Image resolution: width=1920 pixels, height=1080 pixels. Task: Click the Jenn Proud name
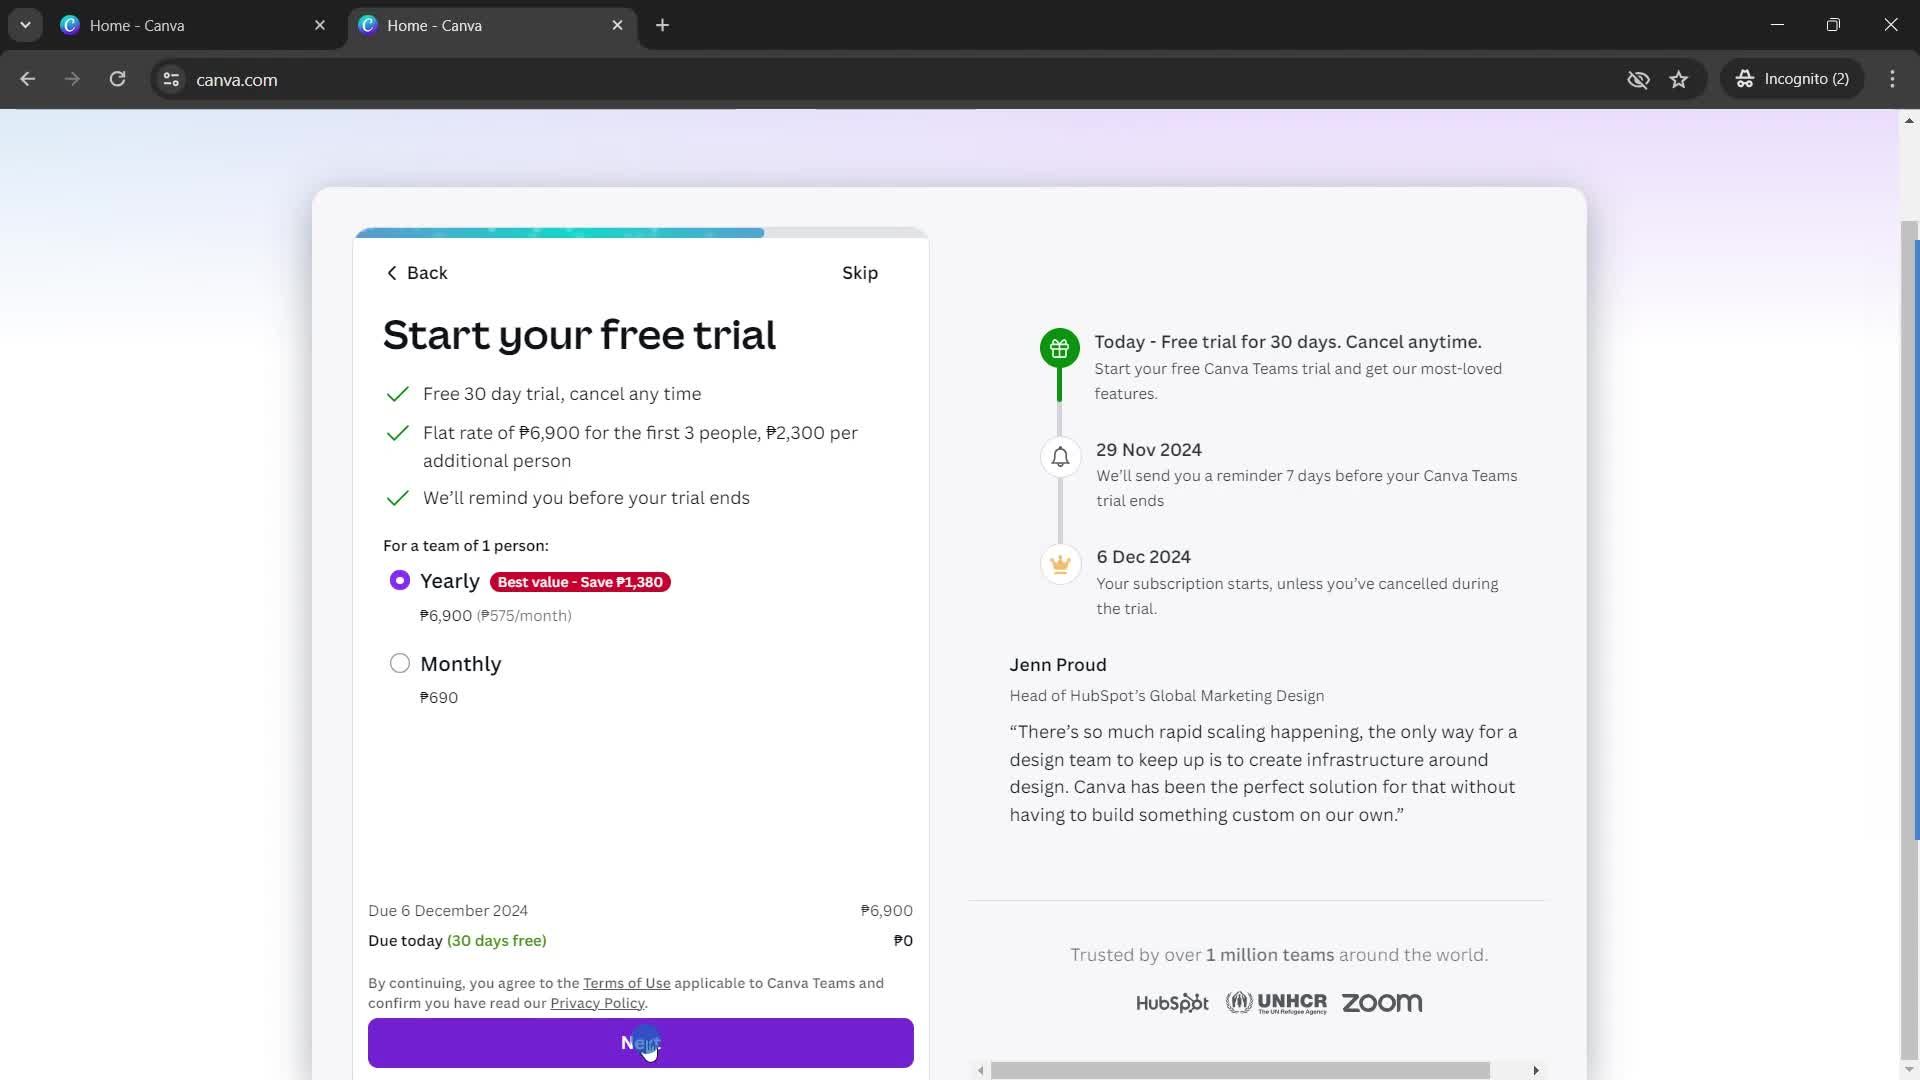tap(1057, 665)
